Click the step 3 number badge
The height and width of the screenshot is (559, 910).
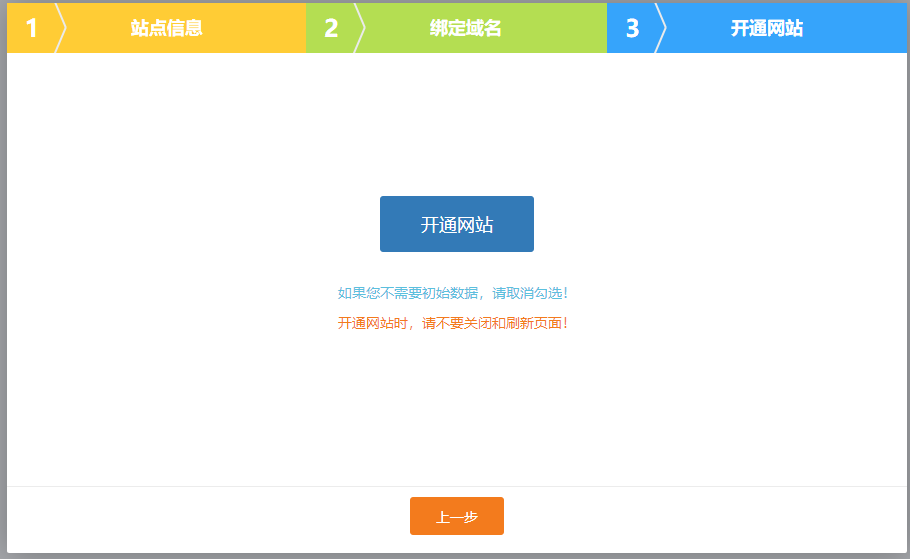(x=632, y=28)
